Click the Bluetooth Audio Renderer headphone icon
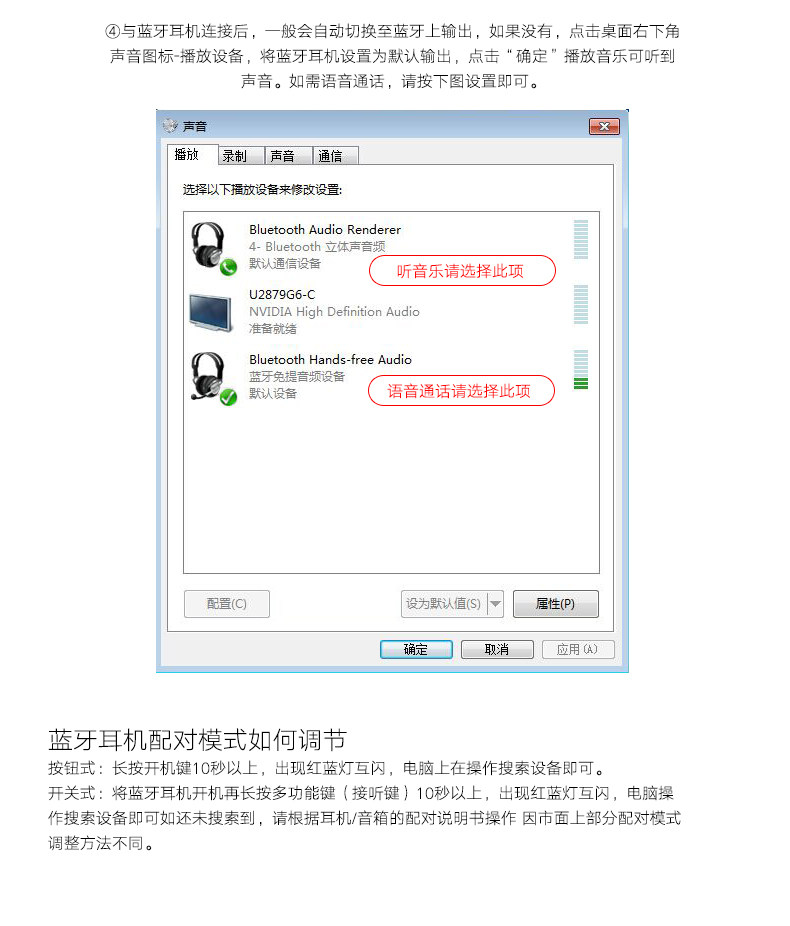Viewport: 790px width, 926px height. coord(210,246)
